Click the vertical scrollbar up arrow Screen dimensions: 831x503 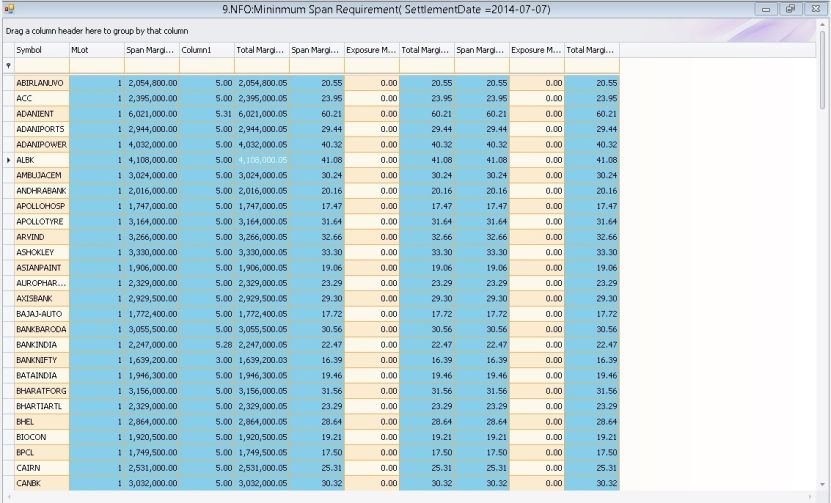[x=823, y=23]
